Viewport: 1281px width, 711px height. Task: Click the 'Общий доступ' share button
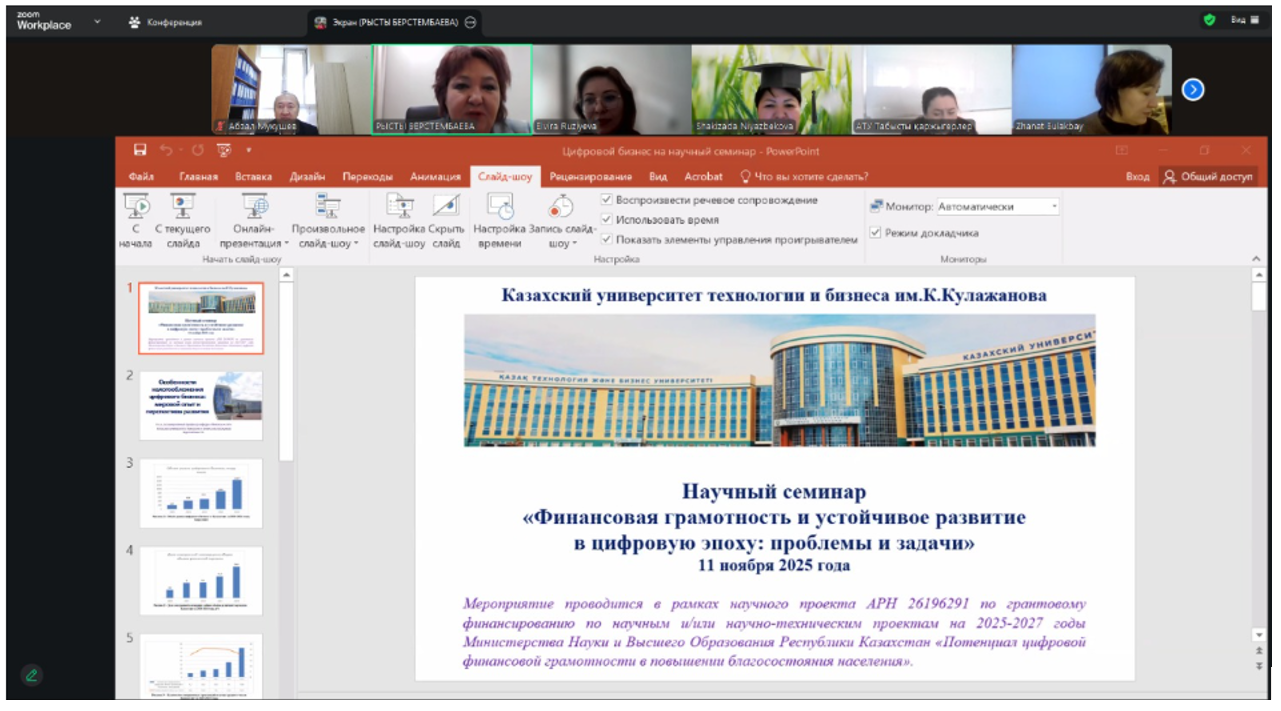click(x=1211, y=175)
